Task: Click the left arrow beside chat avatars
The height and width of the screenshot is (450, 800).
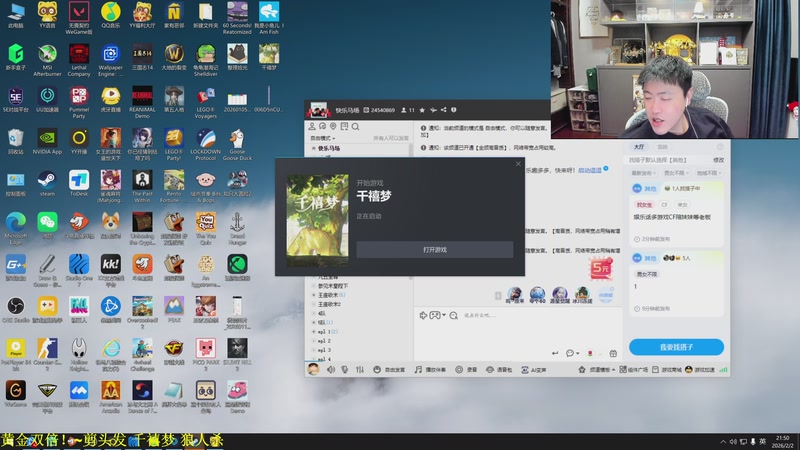Action: coord(498,296)
